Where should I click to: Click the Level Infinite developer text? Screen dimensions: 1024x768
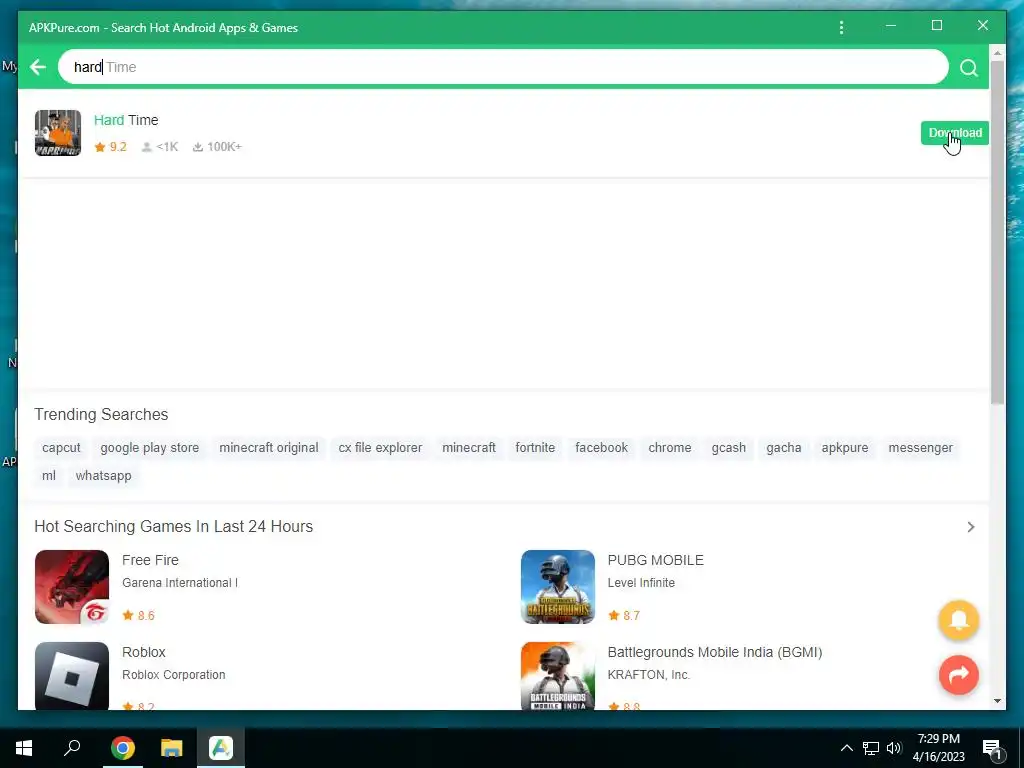point(641,583)
